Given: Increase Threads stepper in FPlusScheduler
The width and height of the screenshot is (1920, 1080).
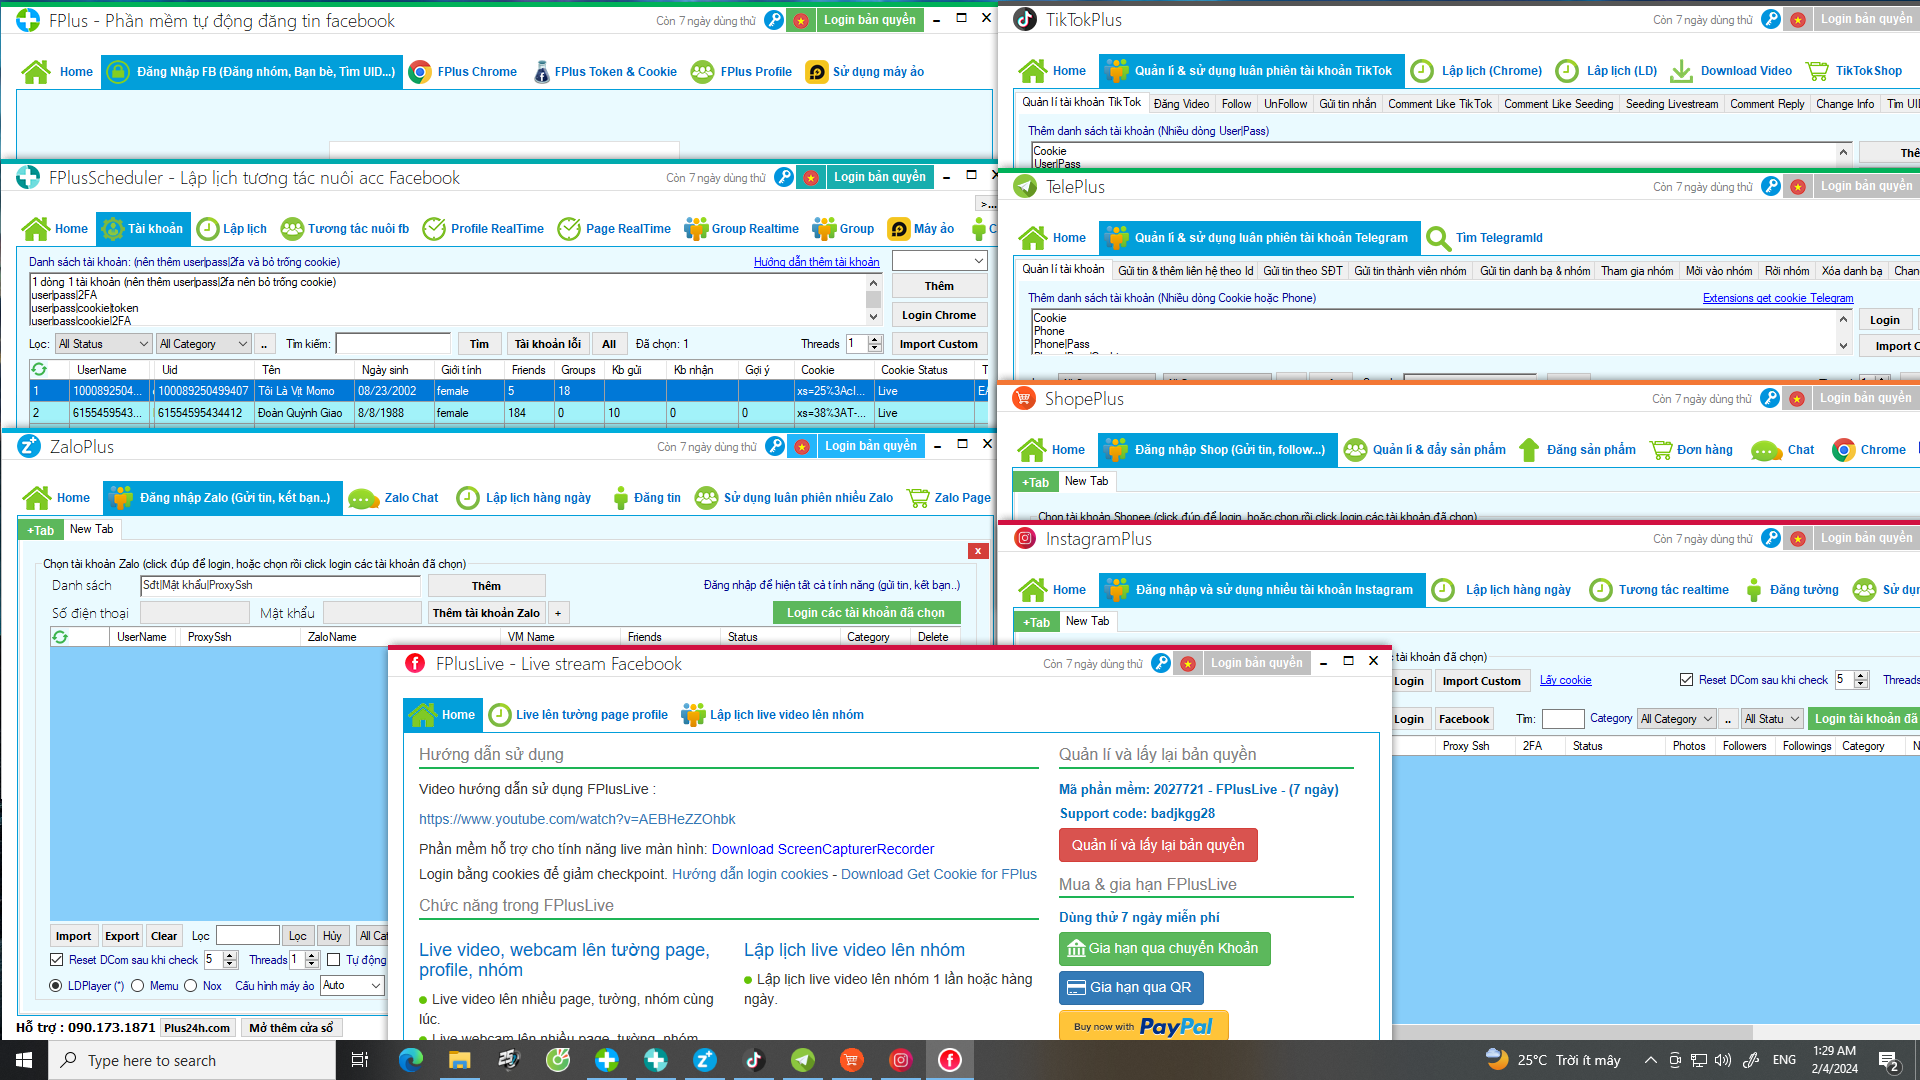Looking at the screenshot, I should click(875, 340).
